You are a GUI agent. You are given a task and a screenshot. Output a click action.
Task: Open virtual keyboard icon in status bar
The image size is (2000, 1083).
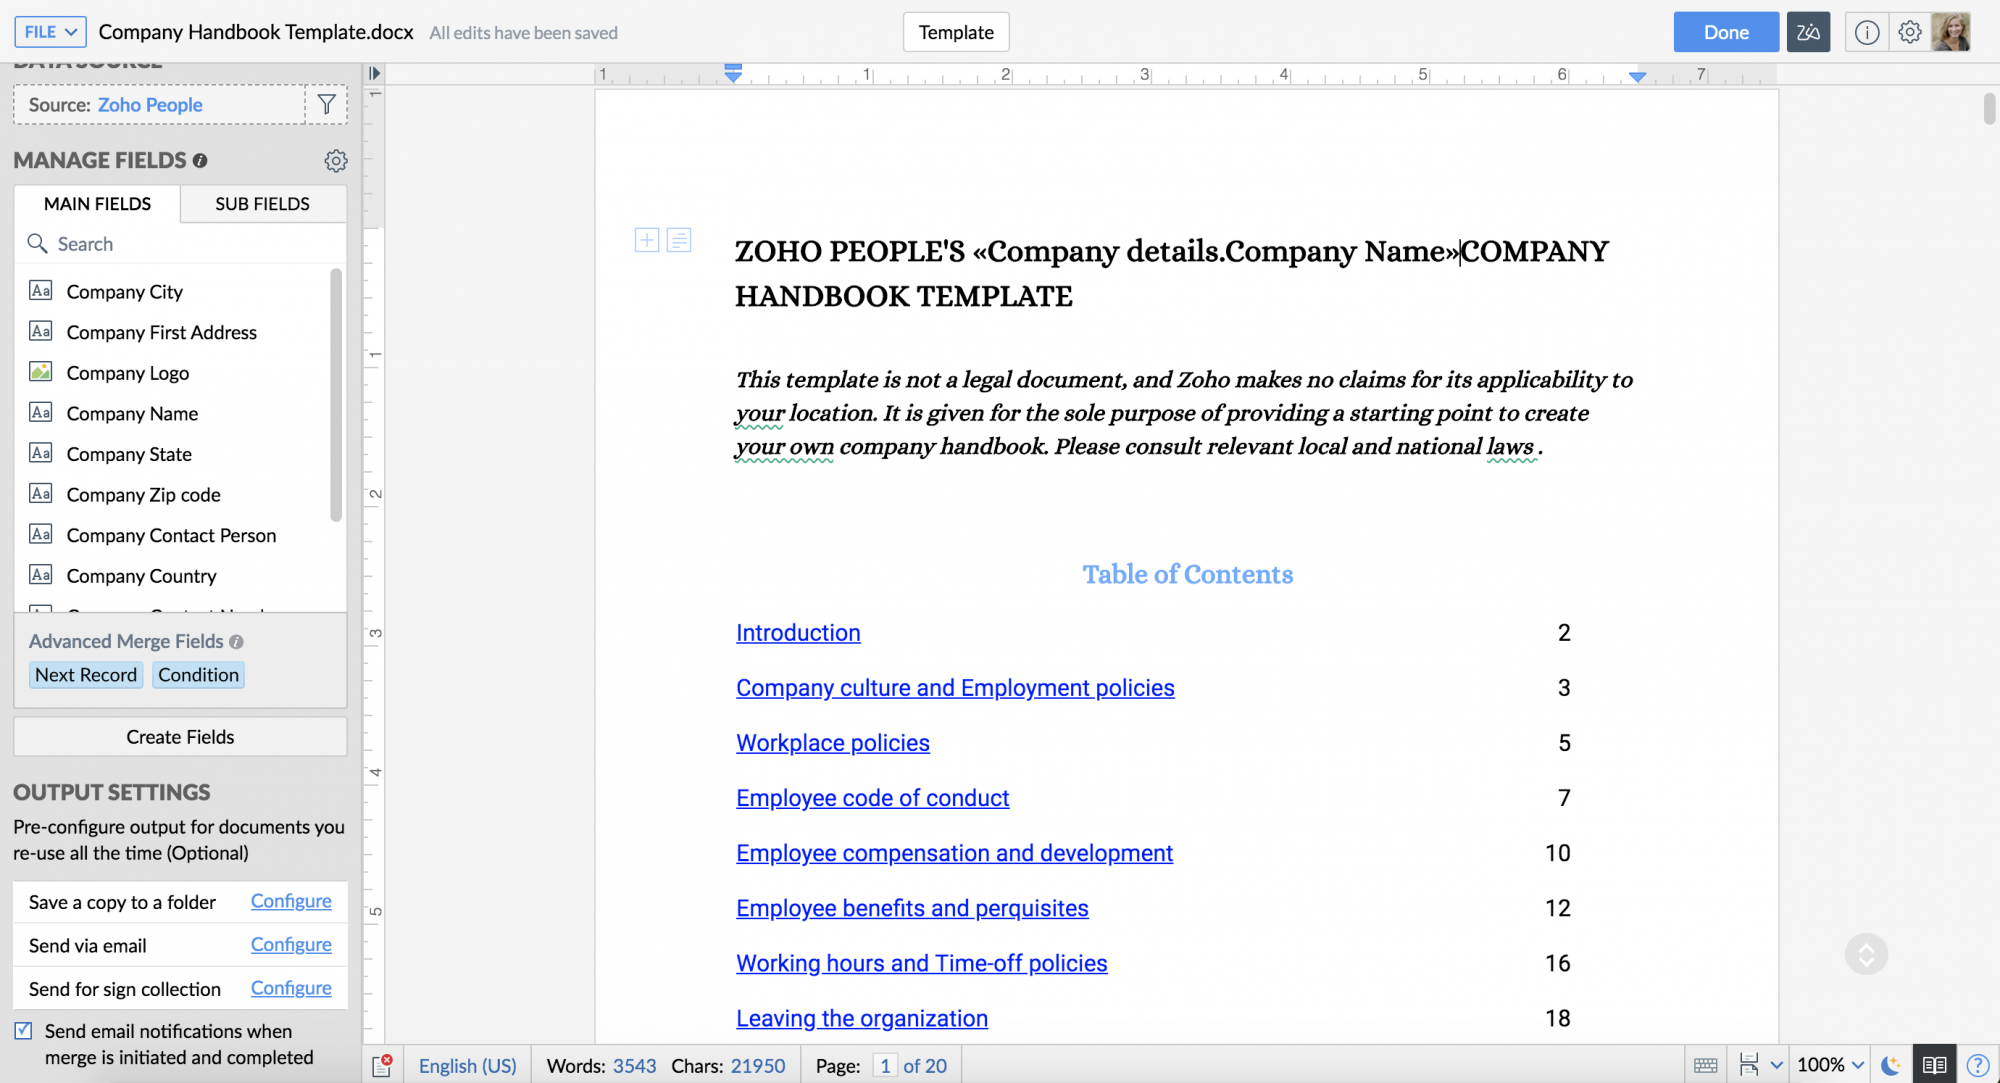coord(1706,1065)
